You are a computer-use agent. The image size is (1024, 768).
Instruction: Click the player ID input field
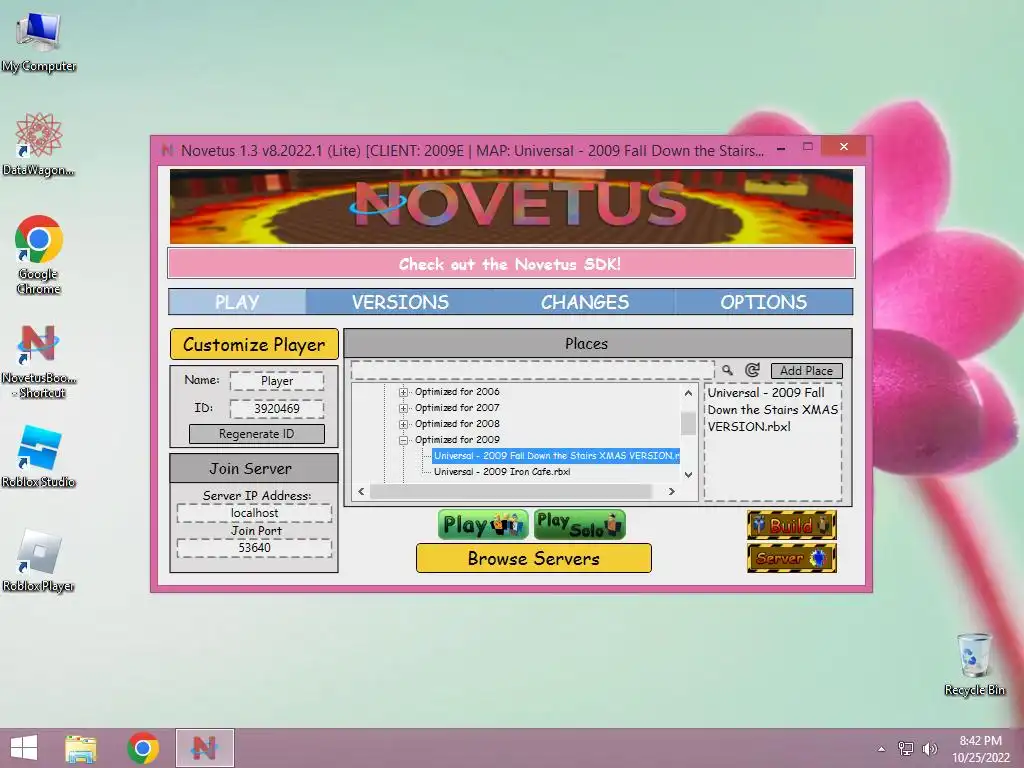coord(277,409)
